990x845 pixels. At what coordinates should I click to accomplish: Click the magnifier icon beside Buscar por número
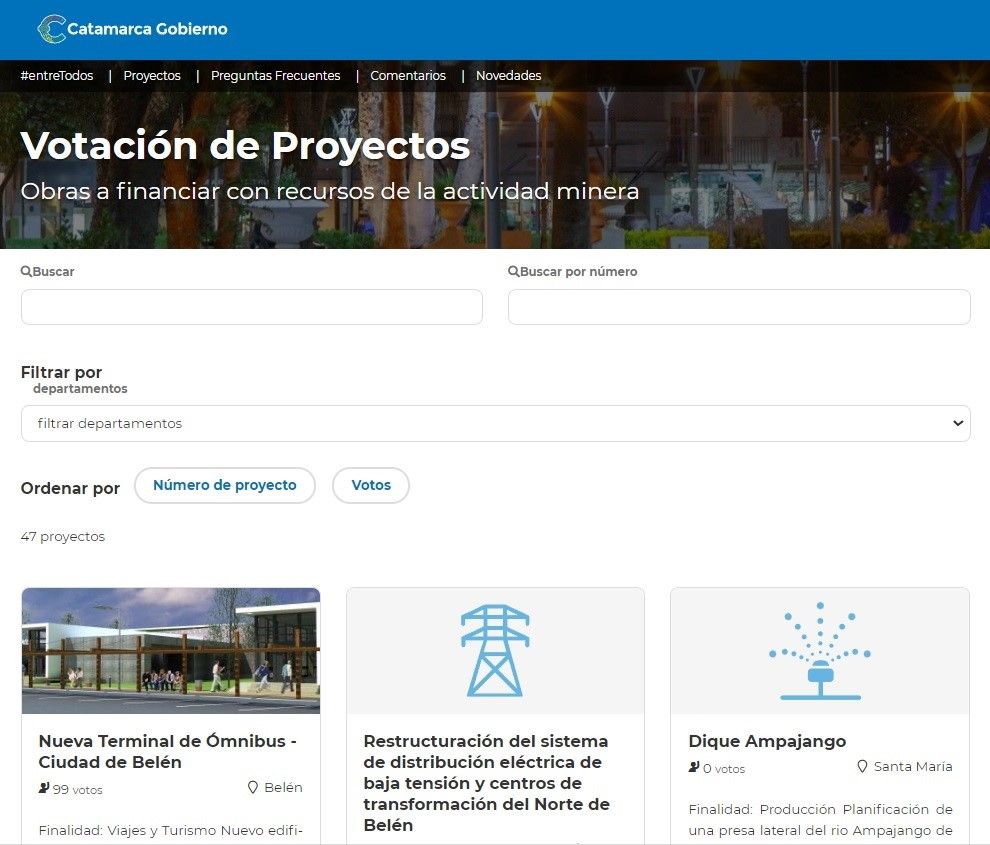pyautogui.click(x=513, y=270)
